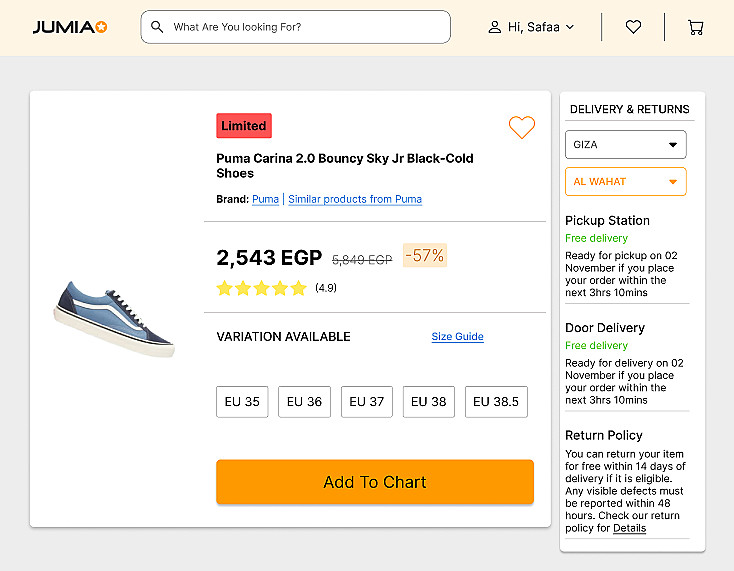This screenshot has height=571, width=734.
Task: Click the red Limited badge
Action: pos(244,126)
